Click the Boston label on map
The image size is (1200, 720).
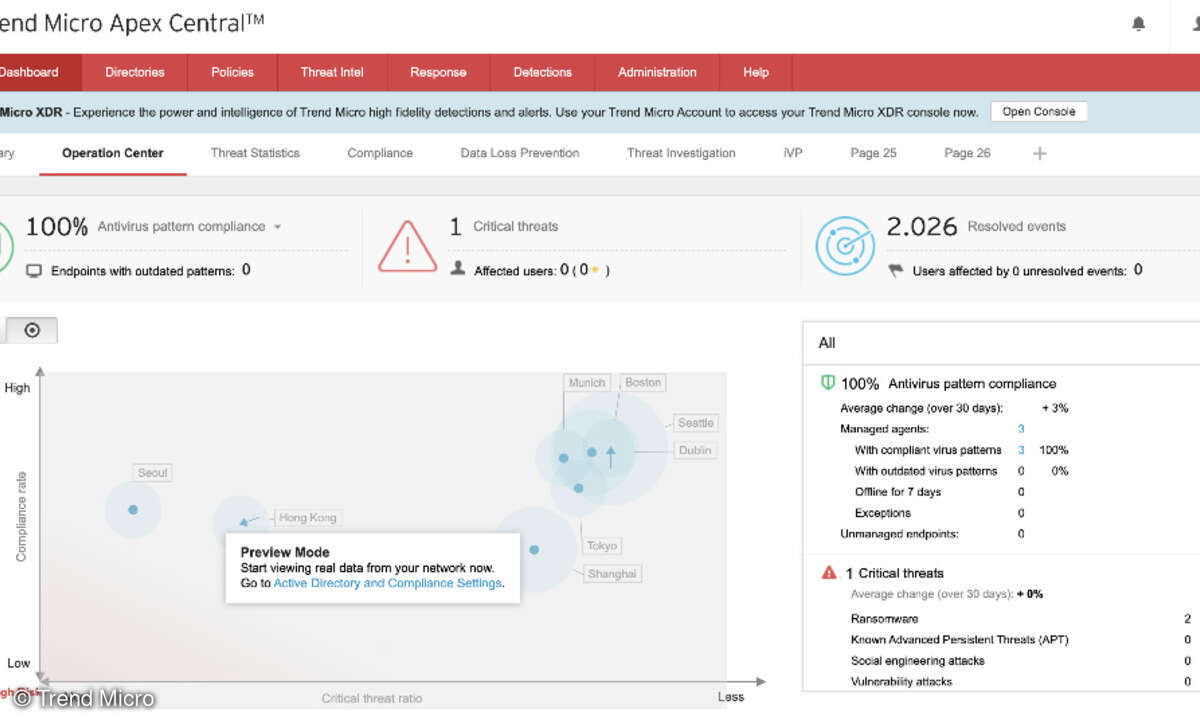coord(643,383)
